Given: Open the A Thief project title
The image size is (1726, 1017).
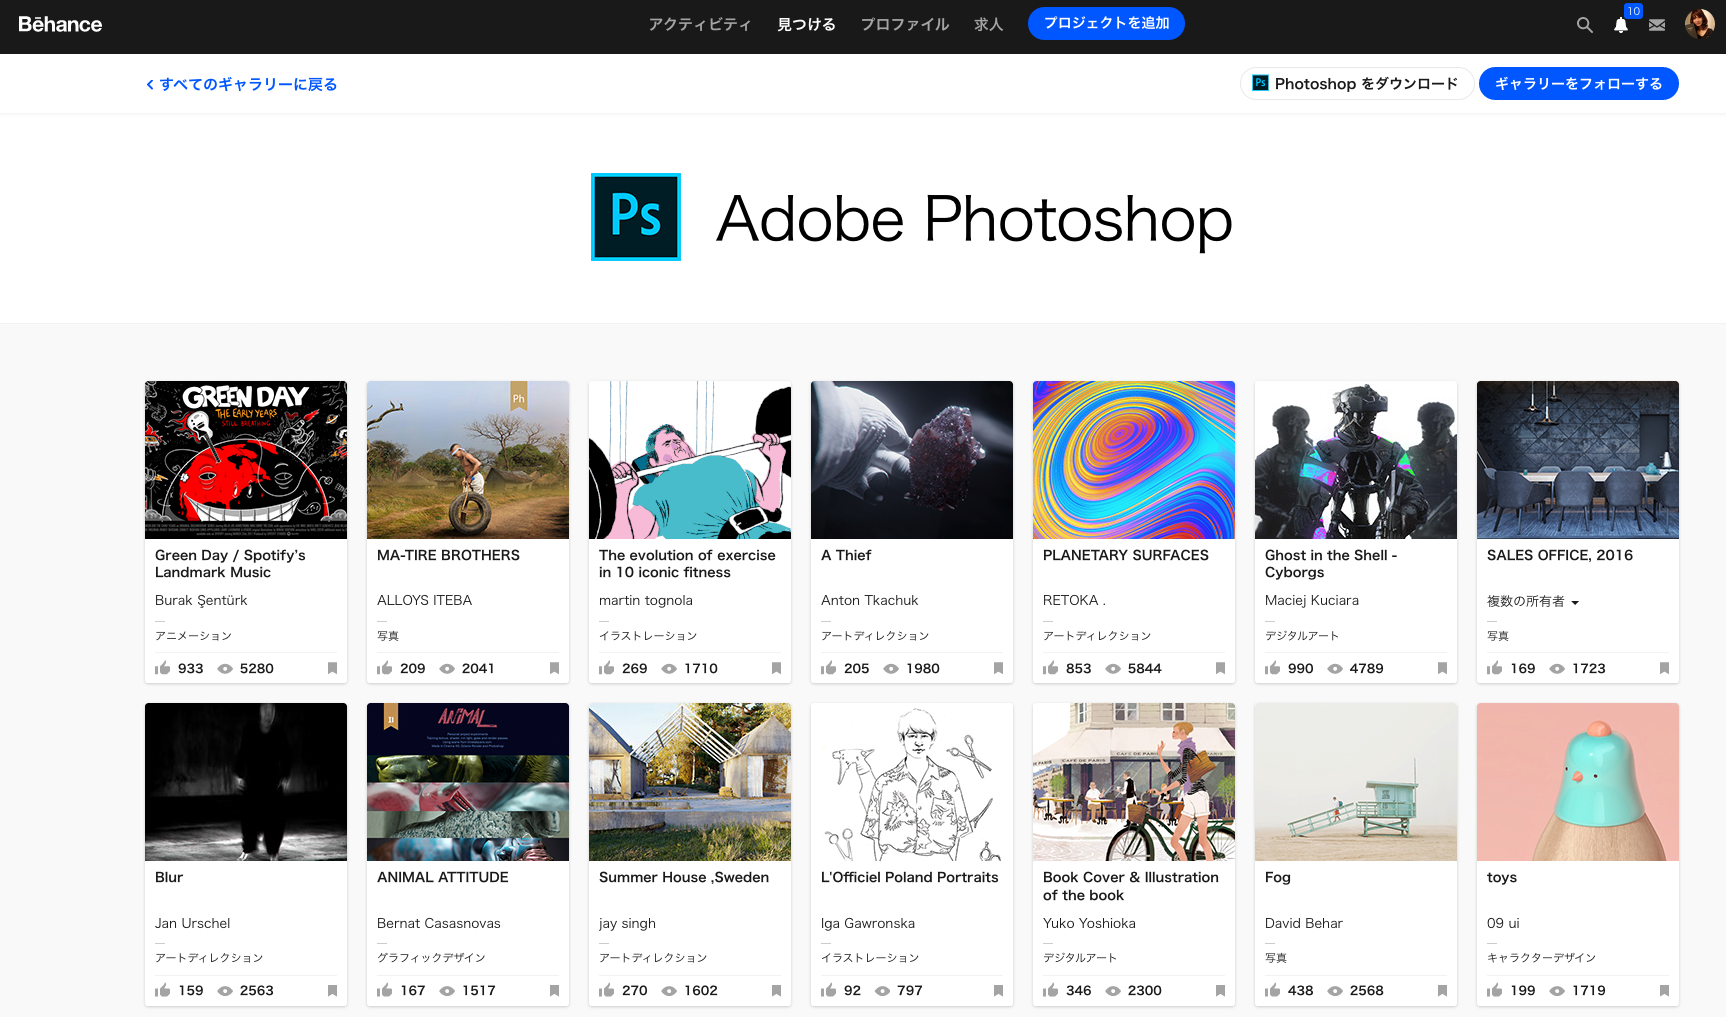Looking at the screenshot, I should tap(846, 555).
